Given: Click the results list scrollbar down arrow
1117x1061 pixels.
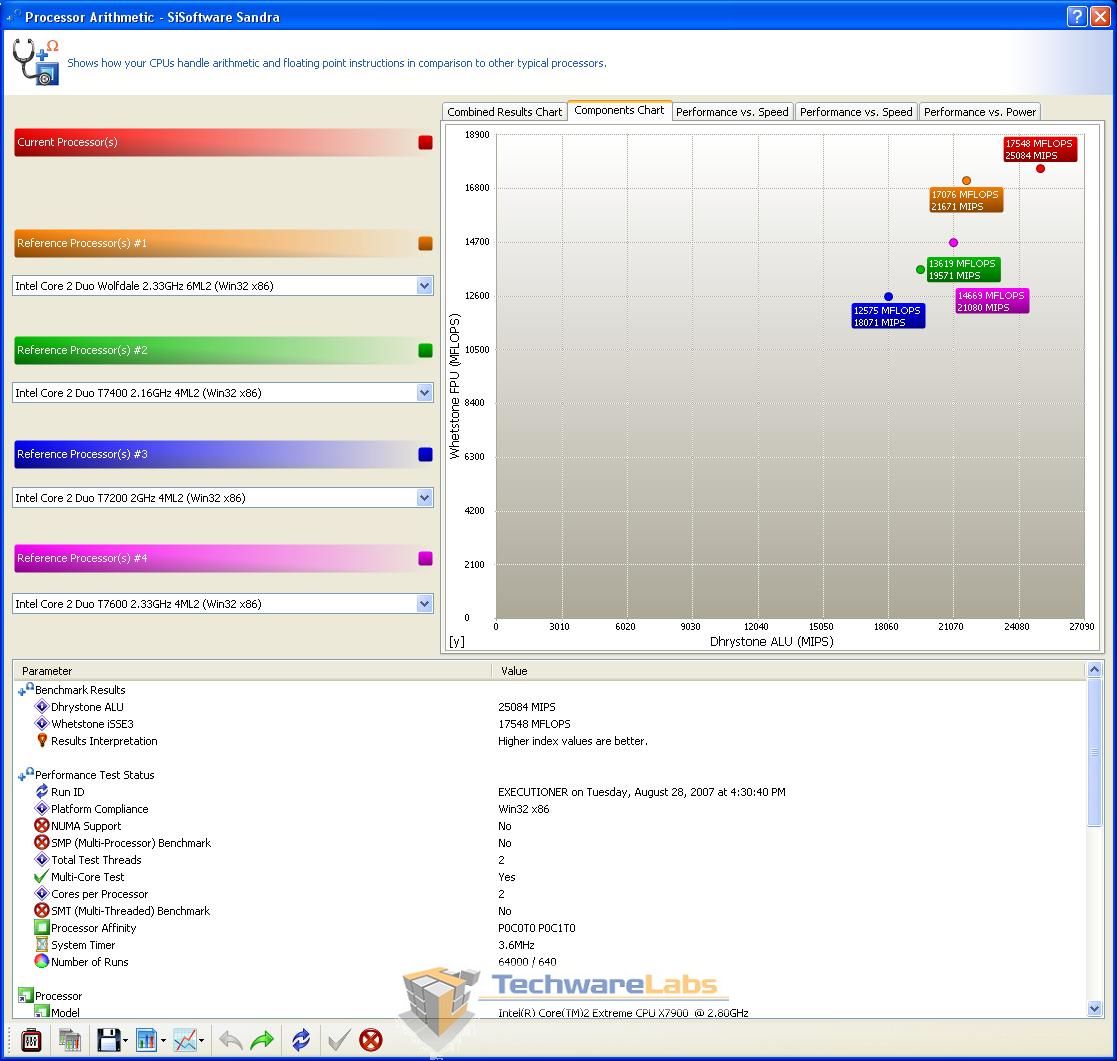Looking at the screenshot, I should [x=1094, y=1010].
